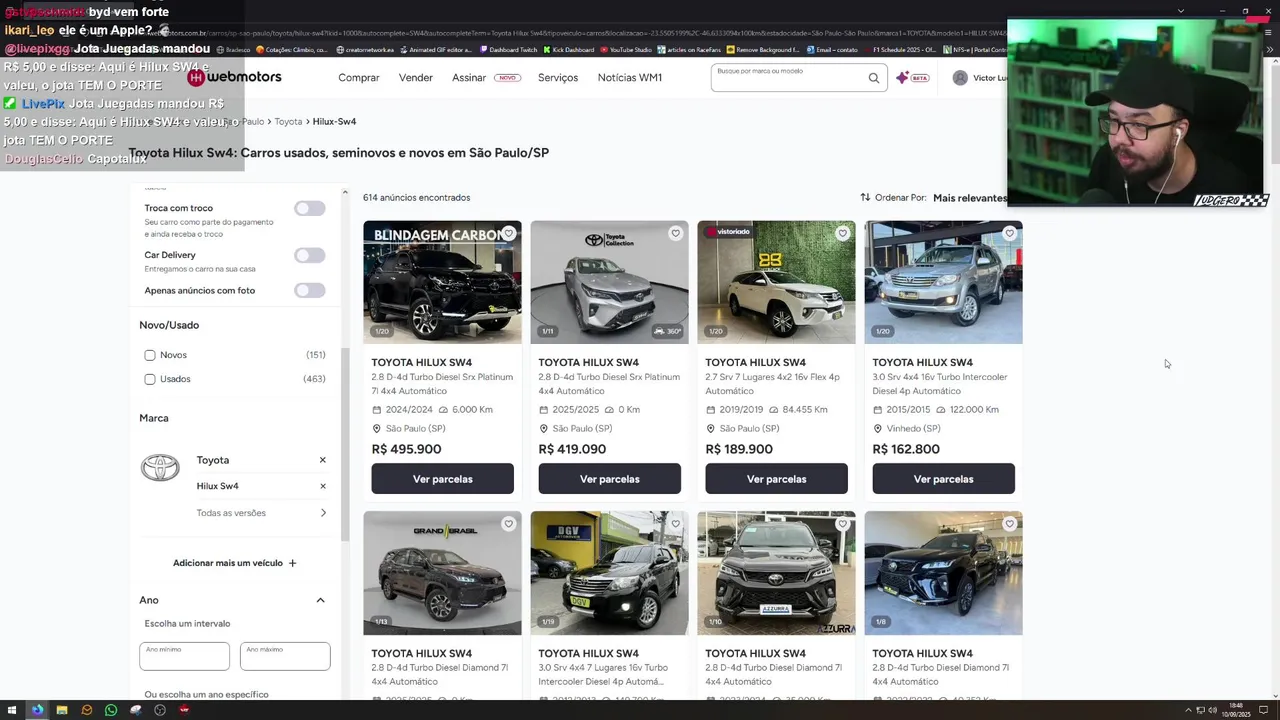The image size is (1280, 720).
Task: Remove the Hilux Sw4 model filter
Action: 322,486
